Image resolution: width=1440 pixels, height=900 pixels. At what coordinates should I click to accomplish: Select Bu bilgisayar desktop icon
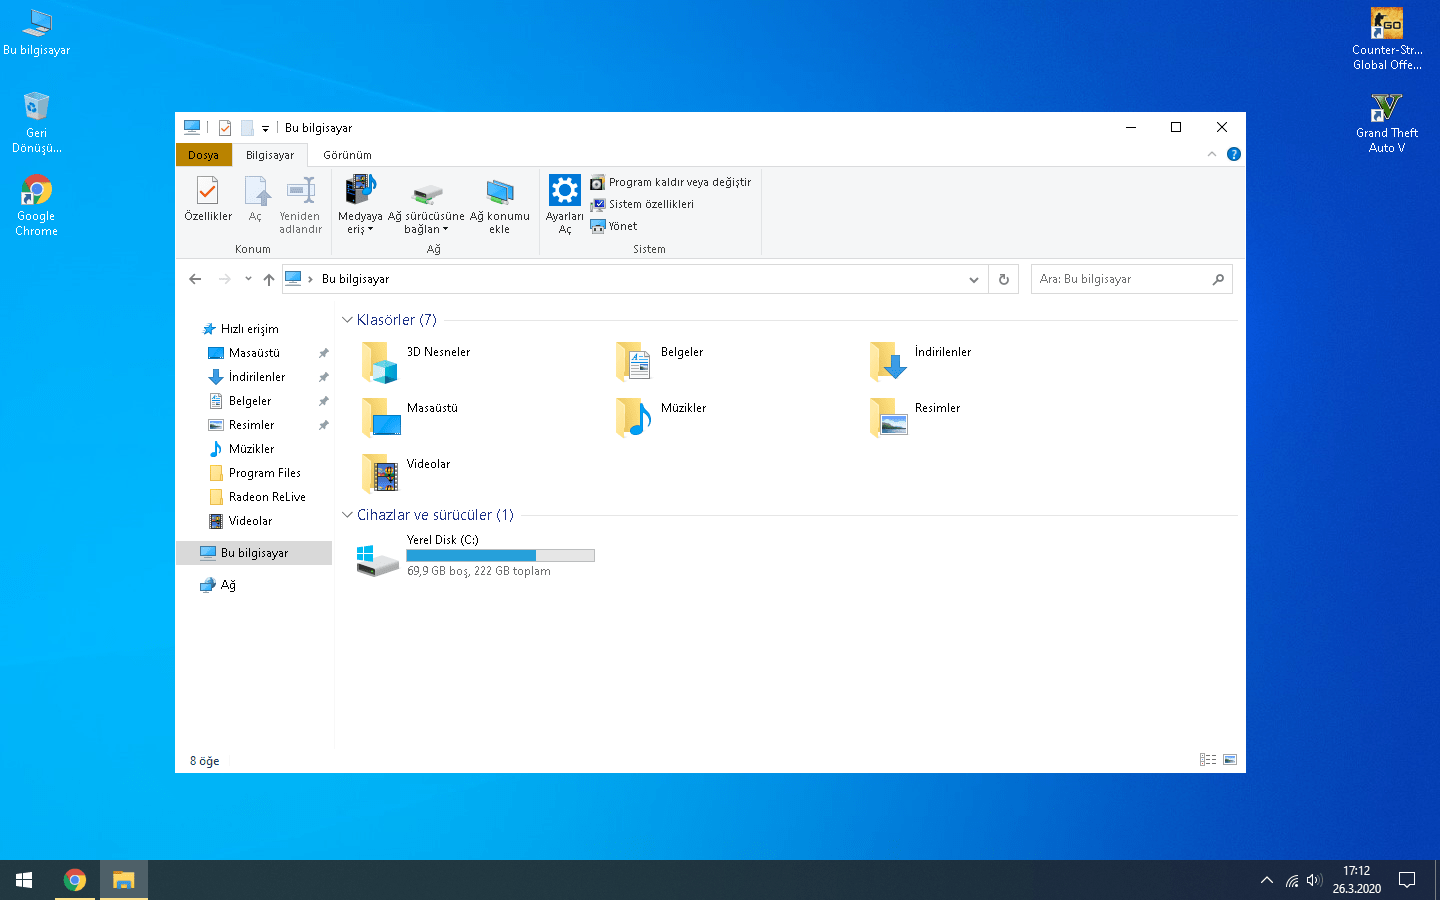coord(37,32)
